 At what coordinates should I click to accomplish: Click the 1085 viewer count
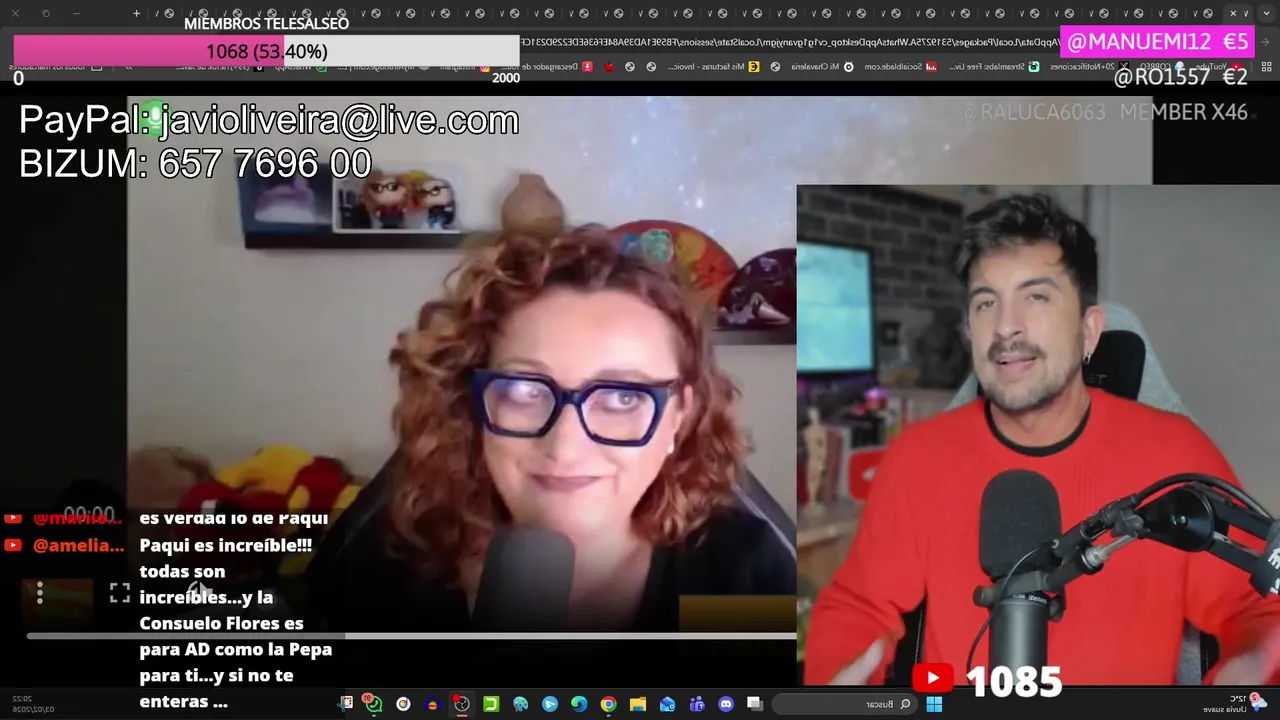1014,680
